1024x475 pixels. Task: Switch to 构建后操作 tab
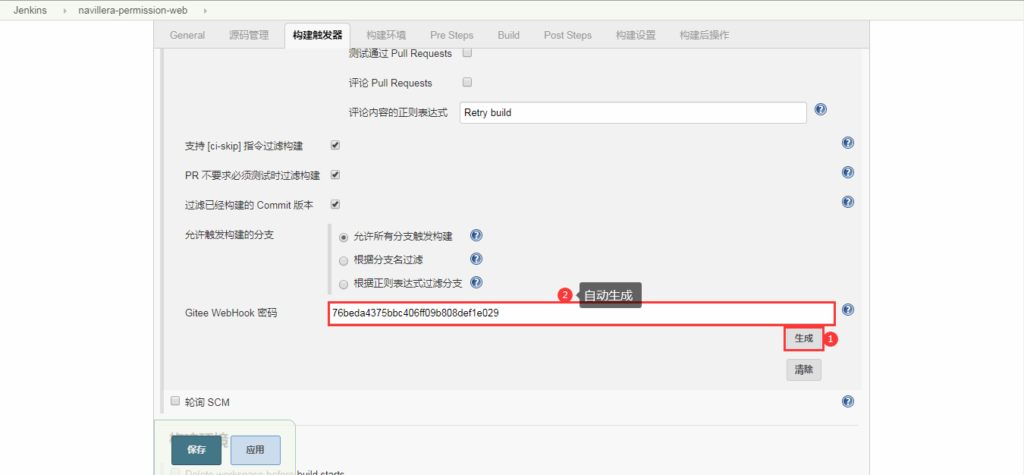tap(704, 35)
